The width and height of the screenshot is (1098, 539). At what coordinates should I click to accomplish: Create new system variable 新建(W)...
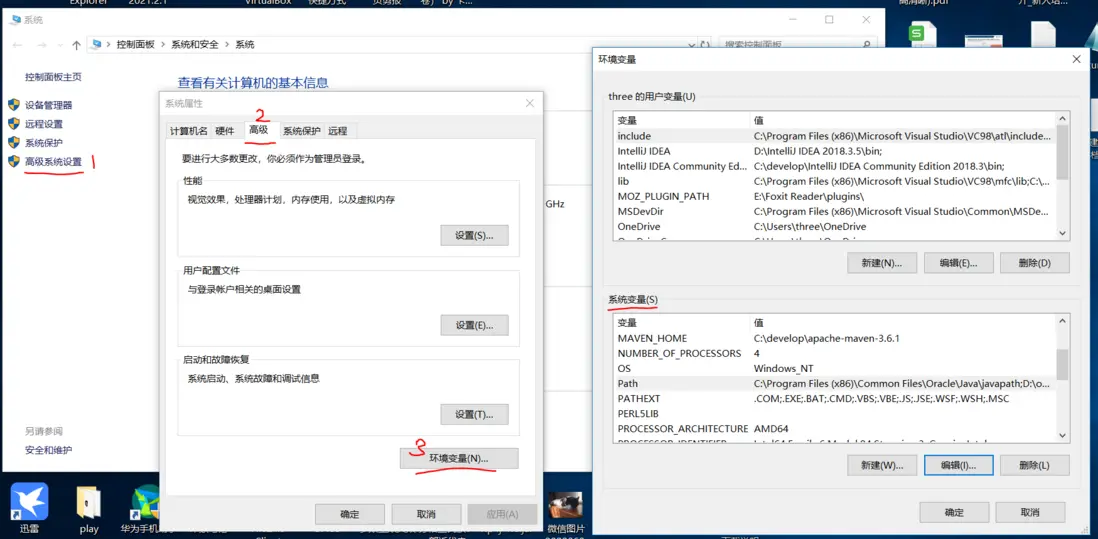pyautogui.click(x=882, y=466)
